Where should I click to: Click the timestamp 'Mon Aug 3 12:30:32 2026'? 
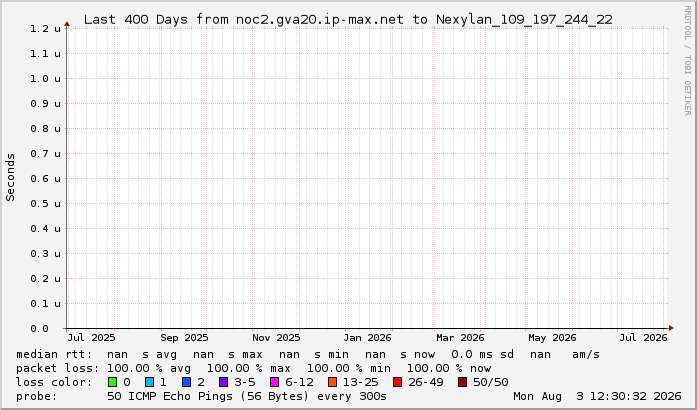pos(597,396)
